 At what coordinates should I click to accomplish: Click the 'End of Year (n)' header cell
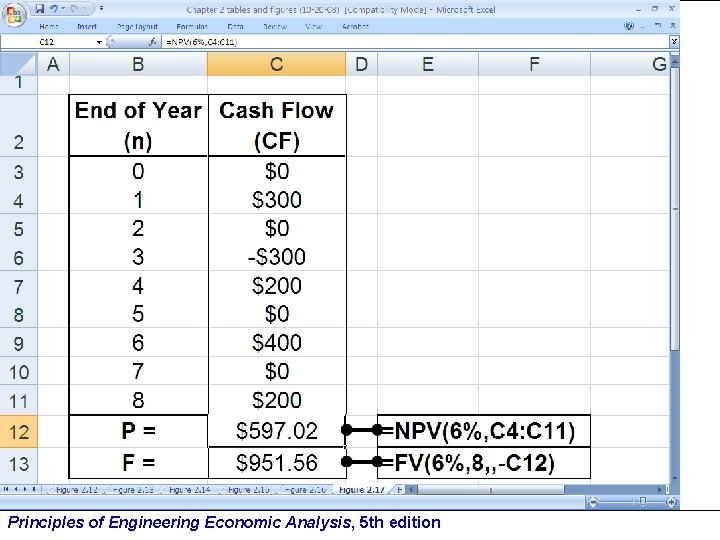pos(138,125)
